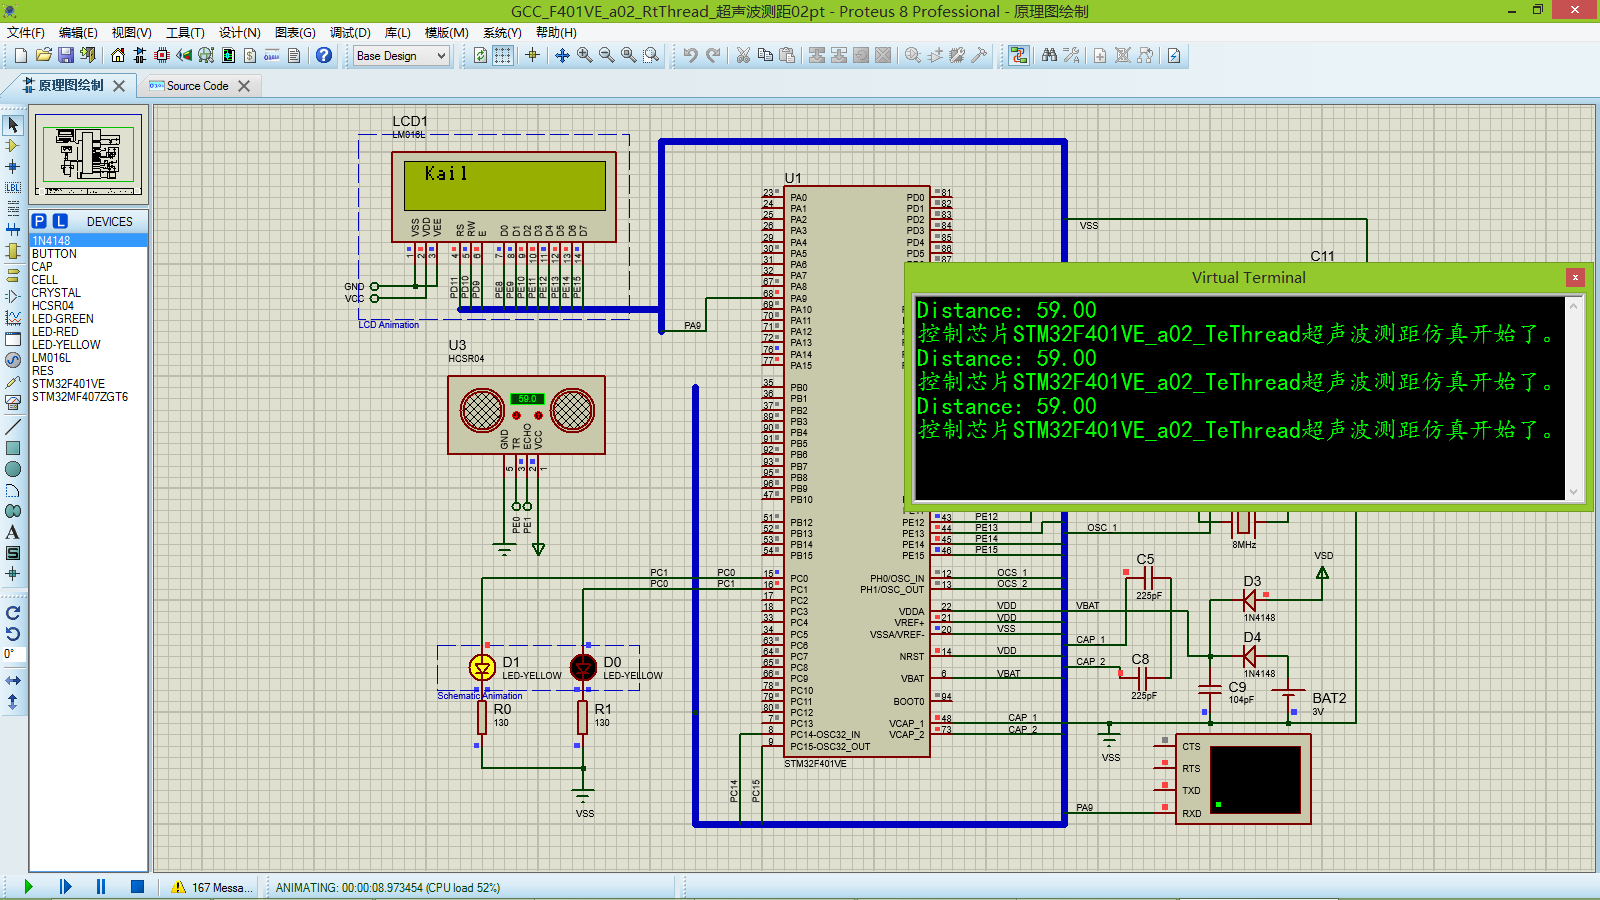
Task: Select the Graph Mode tool
Action: click(13, 318)
